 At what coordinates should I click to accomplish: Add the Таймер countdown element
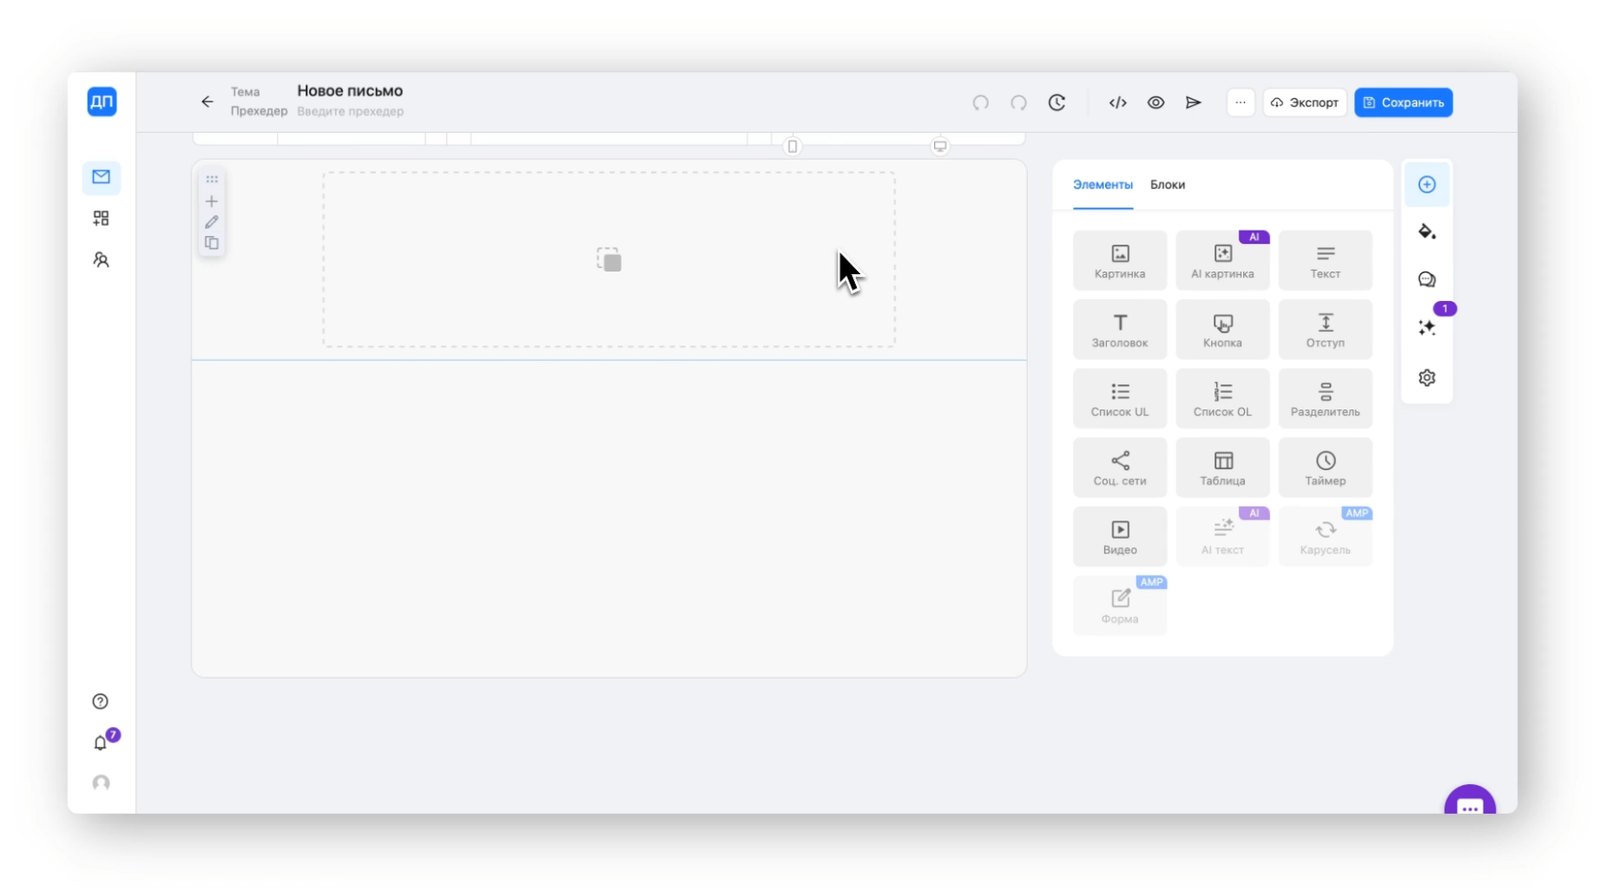[1325, 467]
